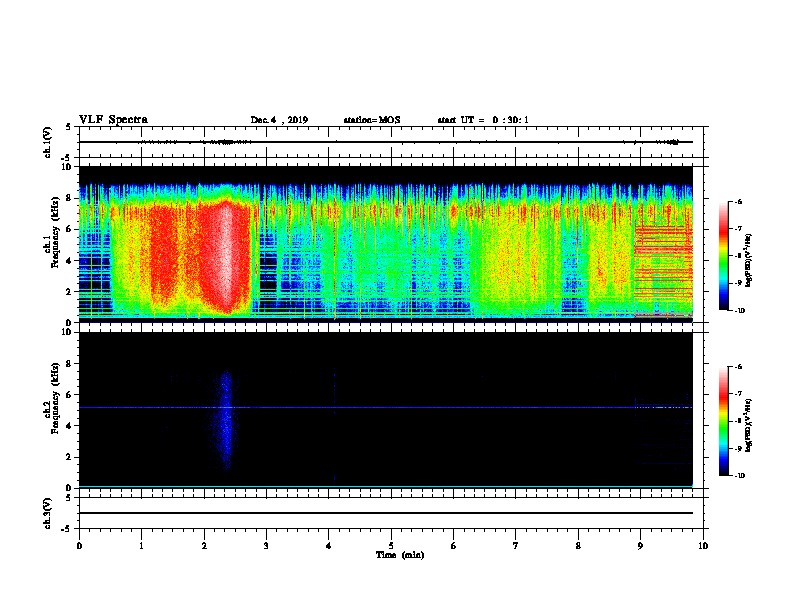This screenshot has width=792, height=612.
Task: Click the ch.1 colorbar log(PSD) unit label
Action: (x=749, y=260)
